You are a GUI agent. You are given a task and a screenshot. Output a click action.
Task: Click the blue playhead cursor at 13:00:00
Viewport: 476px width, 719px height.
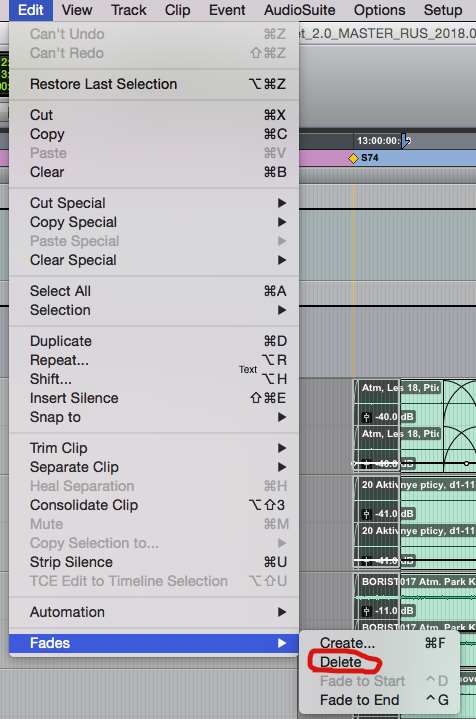(405, 141)
